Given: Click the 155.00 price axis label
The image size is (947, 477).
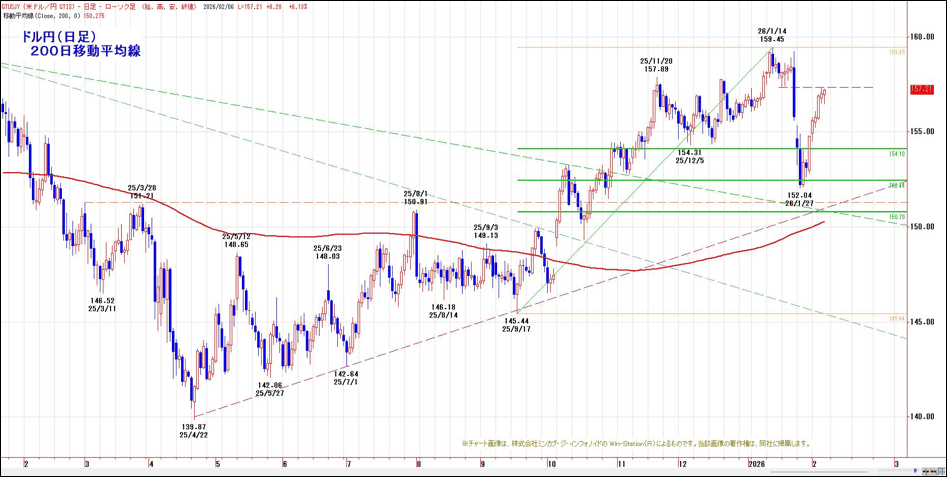Looking at the screenshot, I should pos(922,131).
